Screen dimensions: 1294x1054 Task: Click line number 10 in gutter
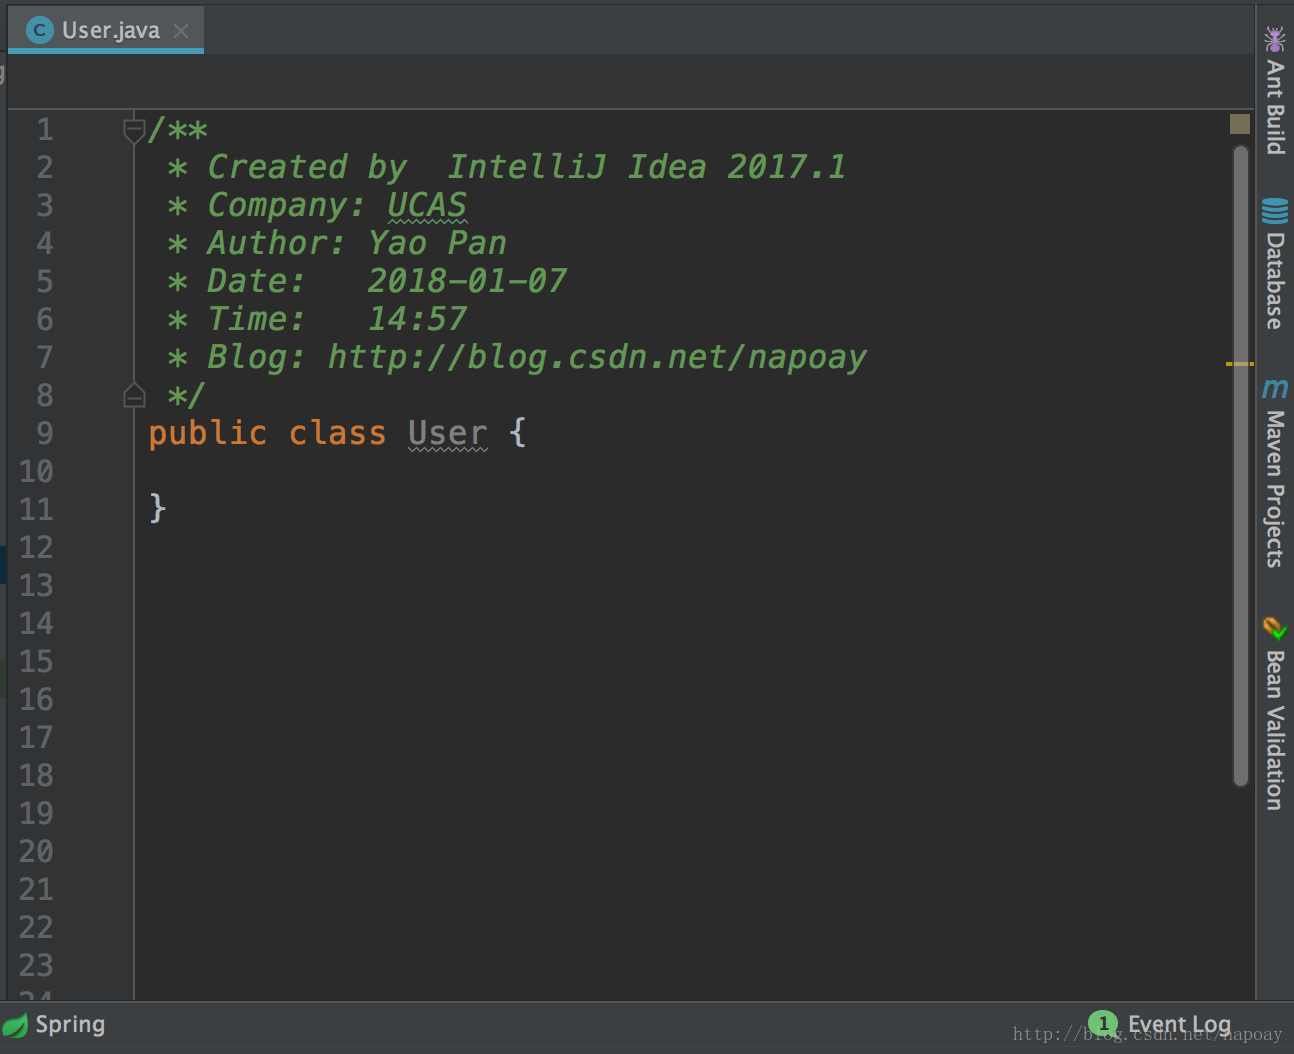(36, 471)
